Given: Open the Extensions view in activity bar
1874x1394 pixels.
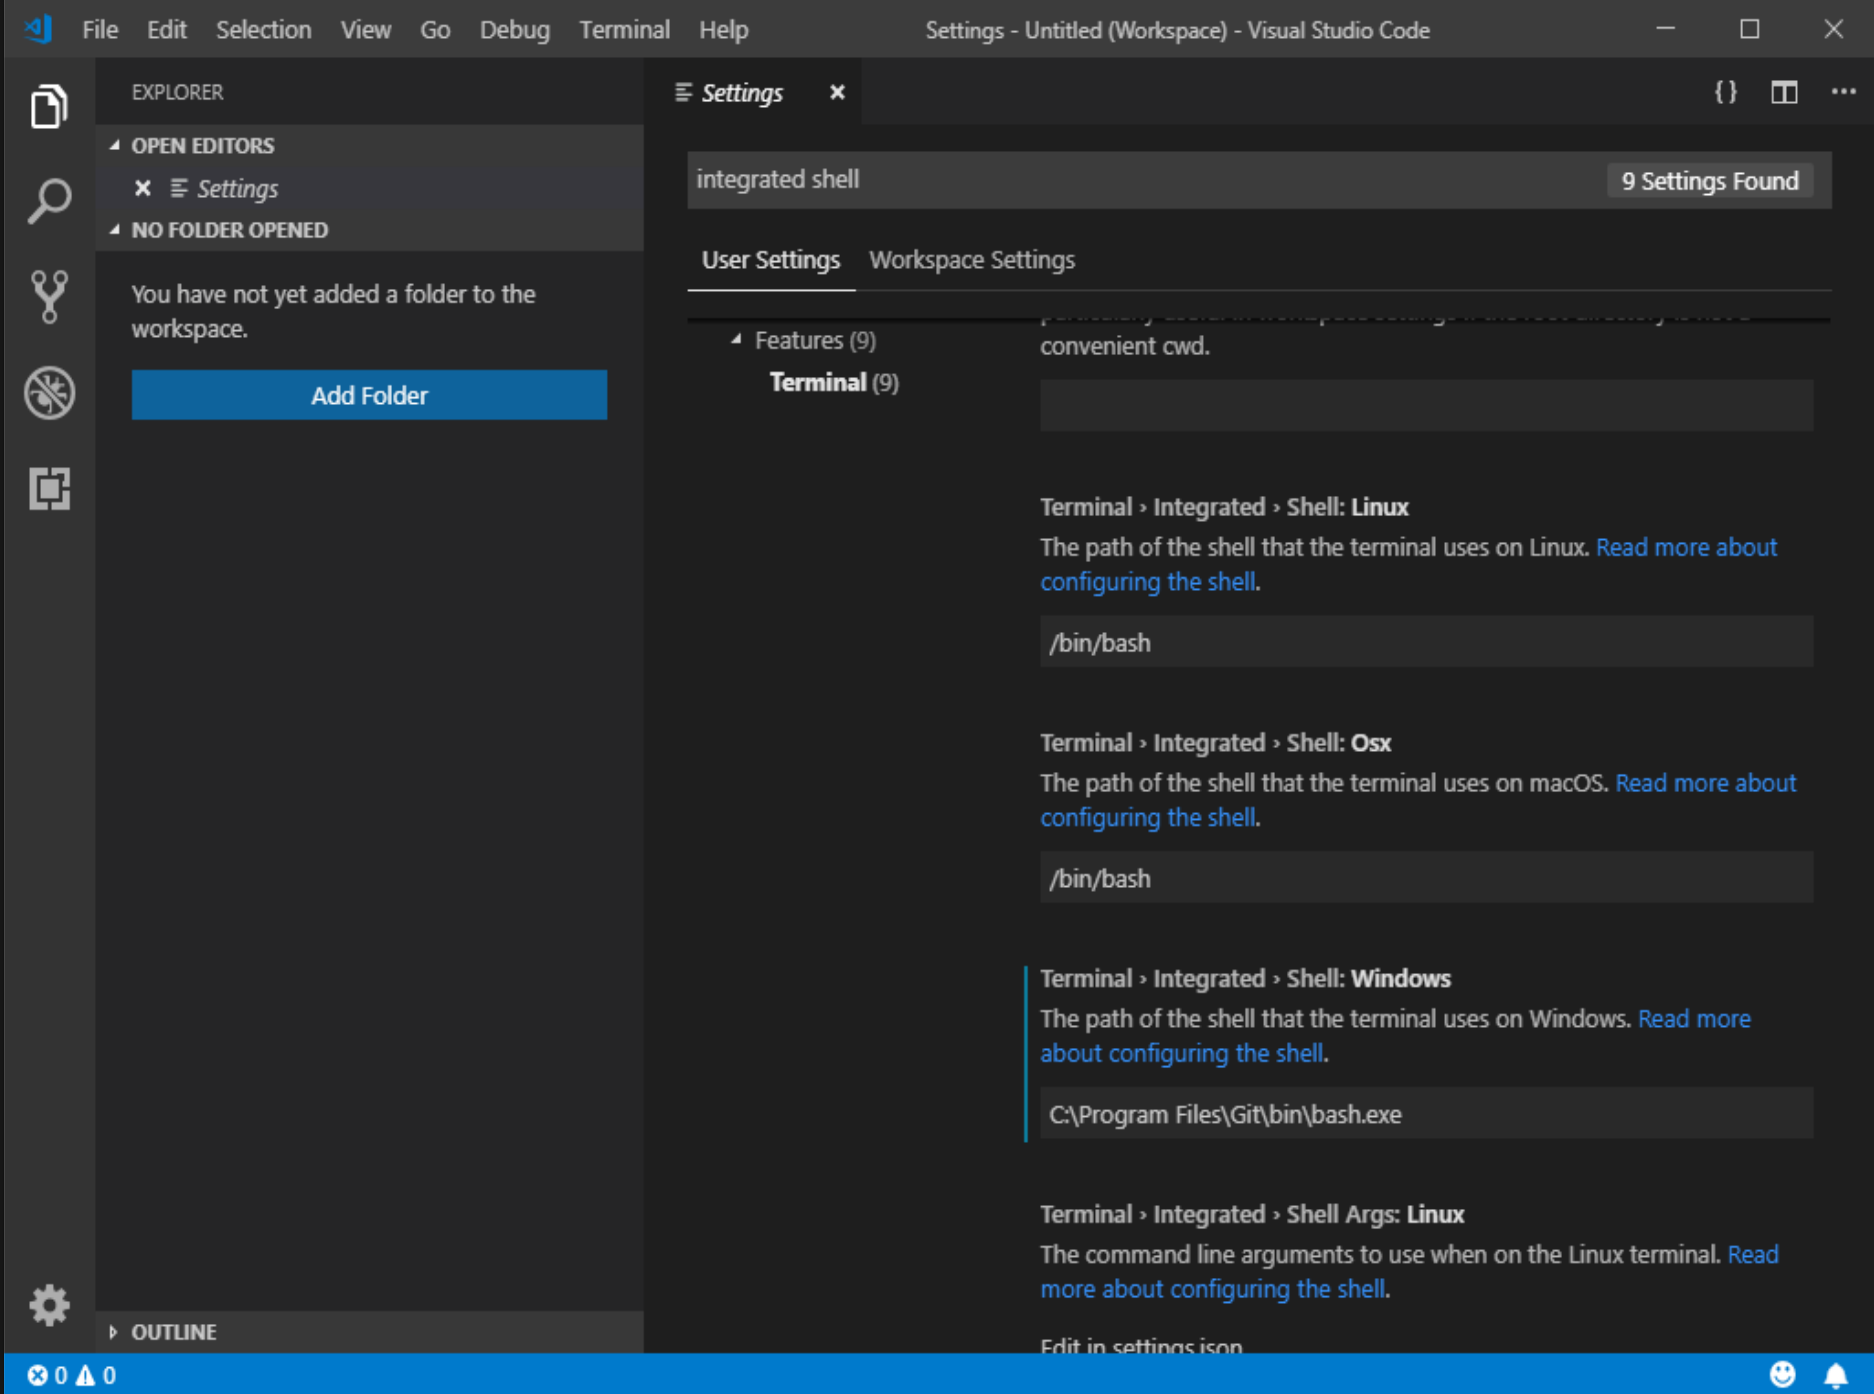Looking at the screenshot, I should 48,489.
